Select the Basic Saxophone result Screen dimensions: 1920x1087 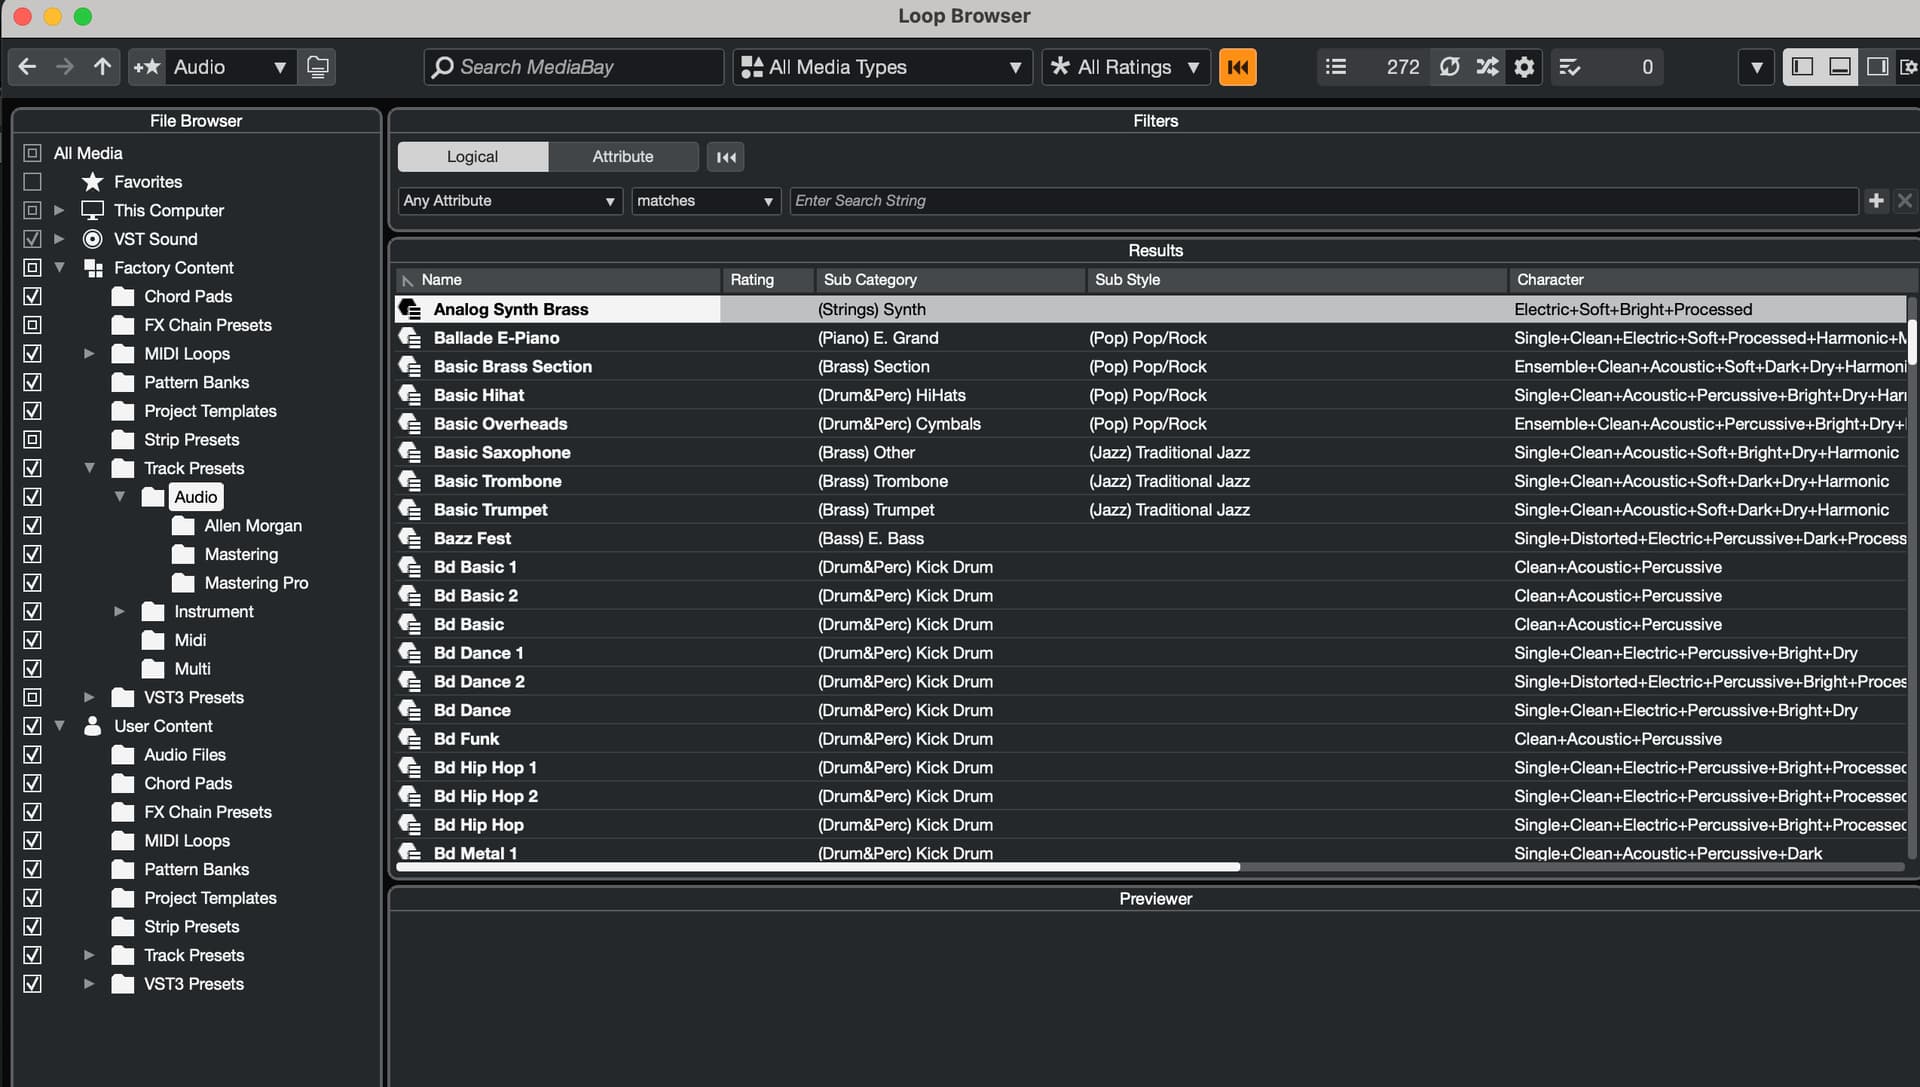(x=502, y=453)
